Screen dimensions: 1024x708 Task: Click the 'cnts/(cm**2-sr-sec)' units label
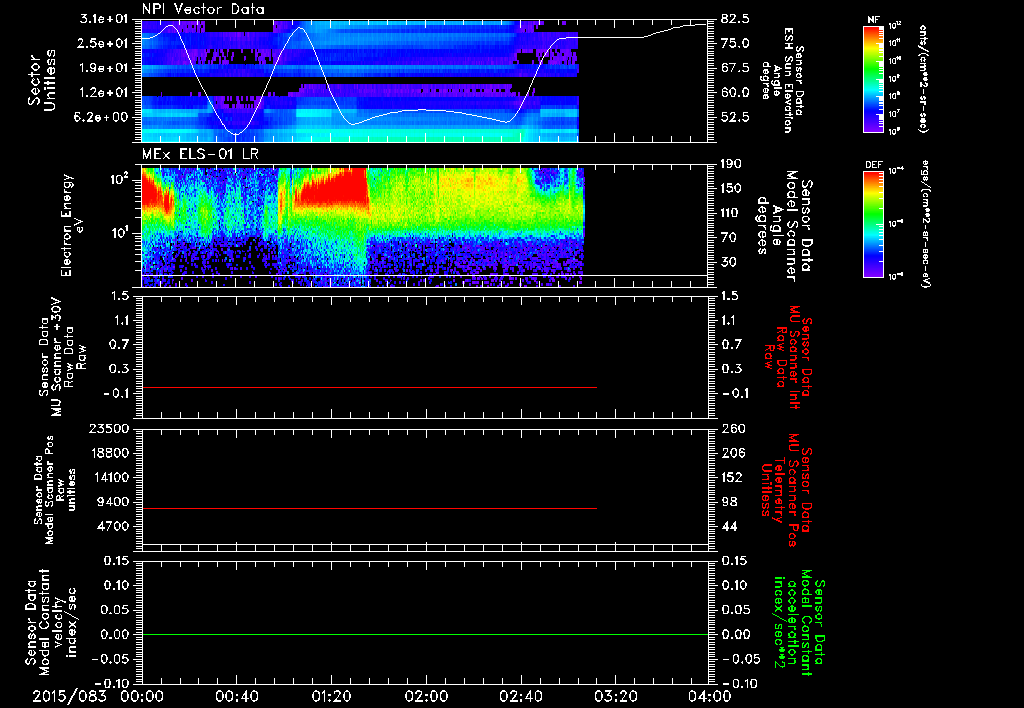click(923, 79)
